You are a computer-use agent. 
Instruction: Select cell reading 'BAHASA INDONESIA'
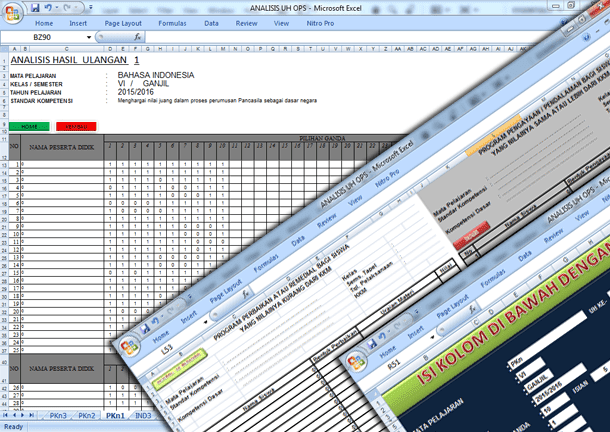156,75
